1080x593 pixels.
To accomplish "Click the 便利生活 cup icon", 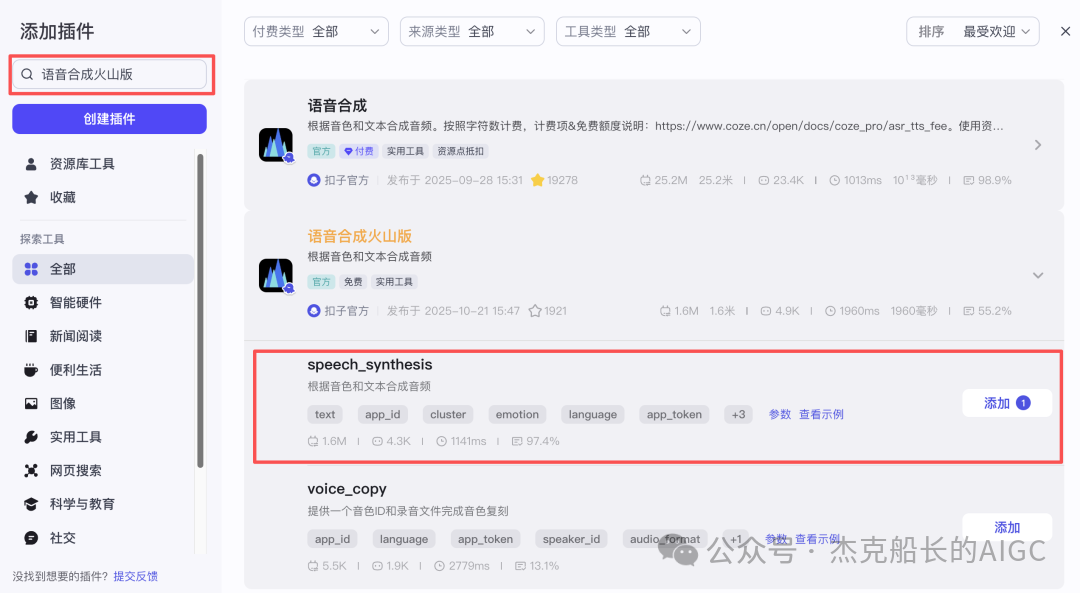I will (31, 370).
